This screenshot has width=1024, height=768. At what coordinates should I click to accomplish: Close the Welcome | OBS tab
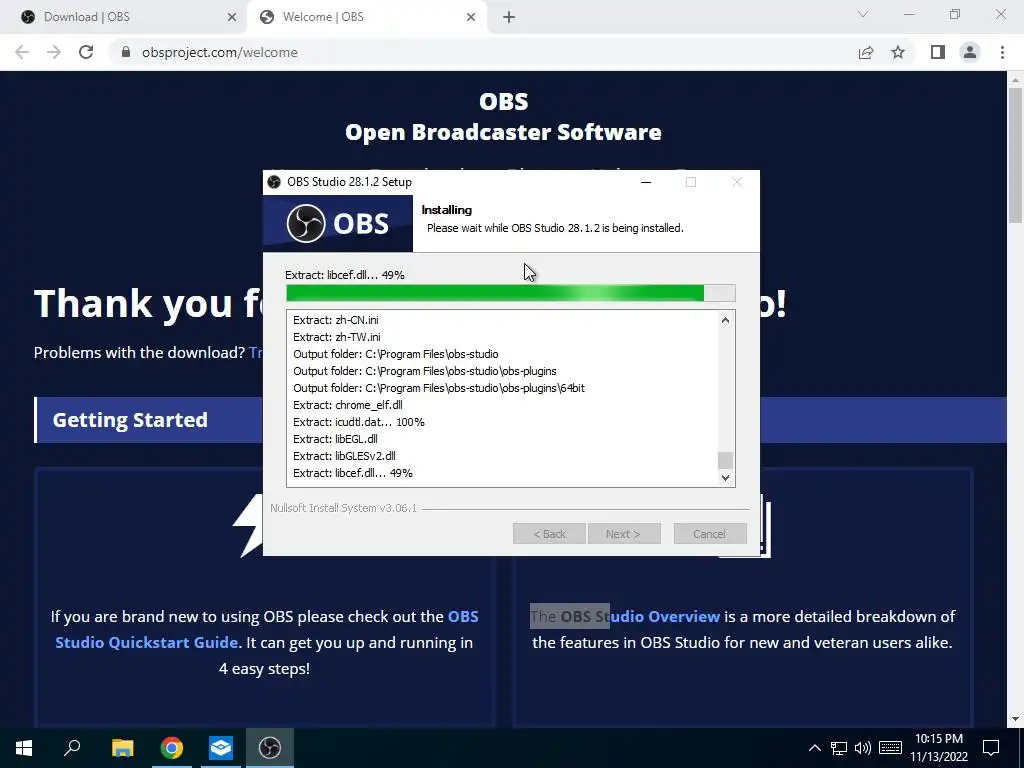click(x=471, y=17)
